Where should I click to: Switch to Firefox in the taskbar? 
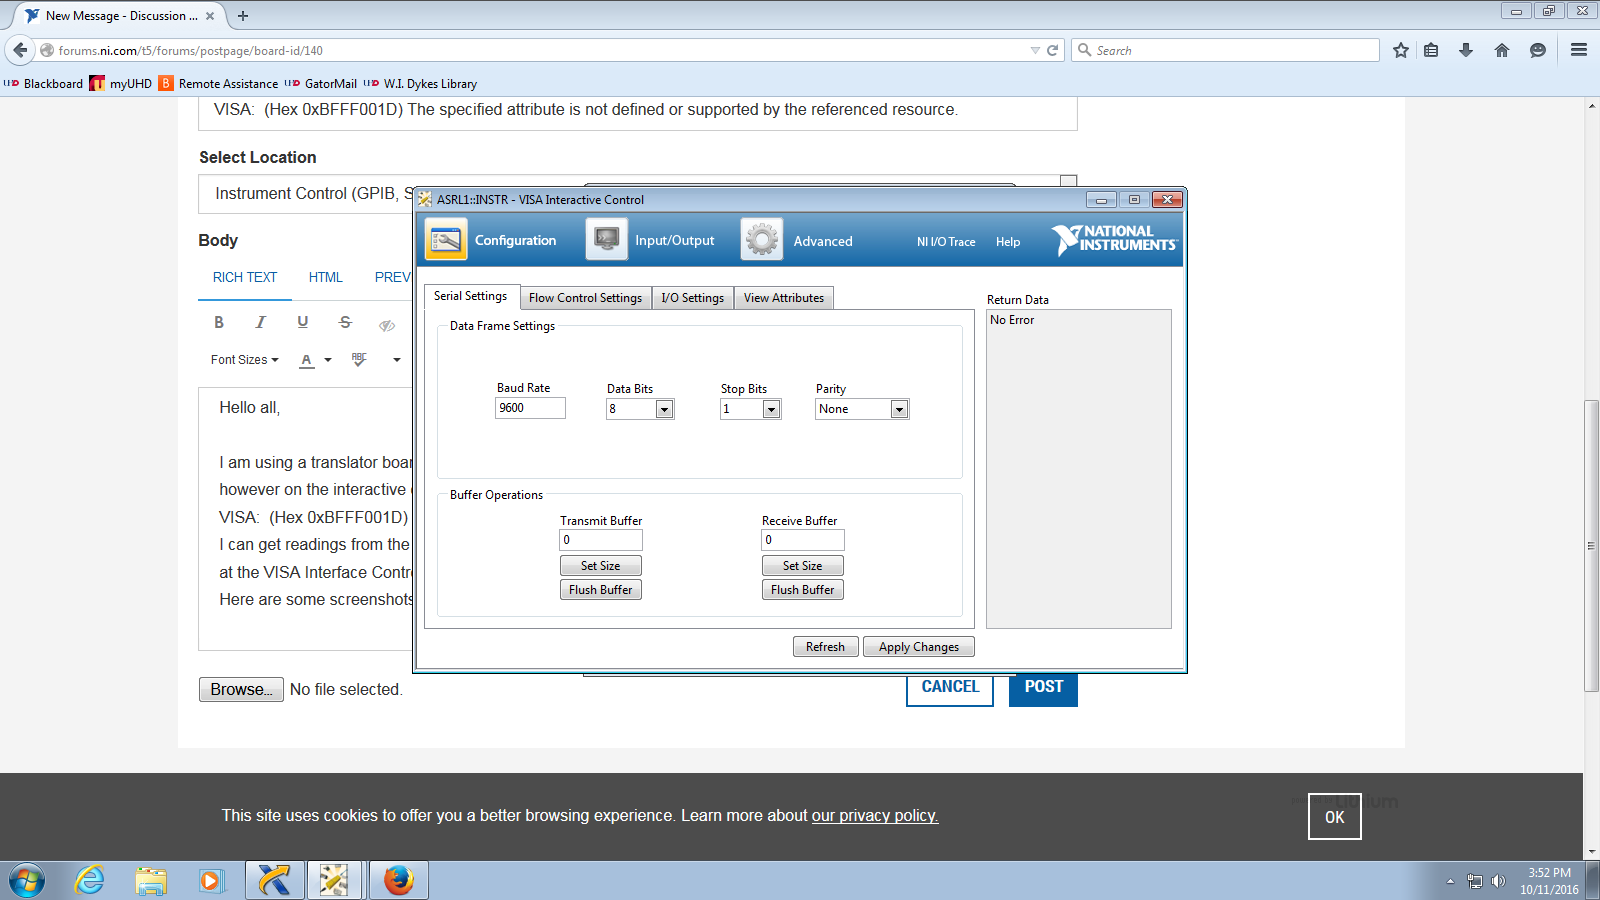tap(399, 881)
